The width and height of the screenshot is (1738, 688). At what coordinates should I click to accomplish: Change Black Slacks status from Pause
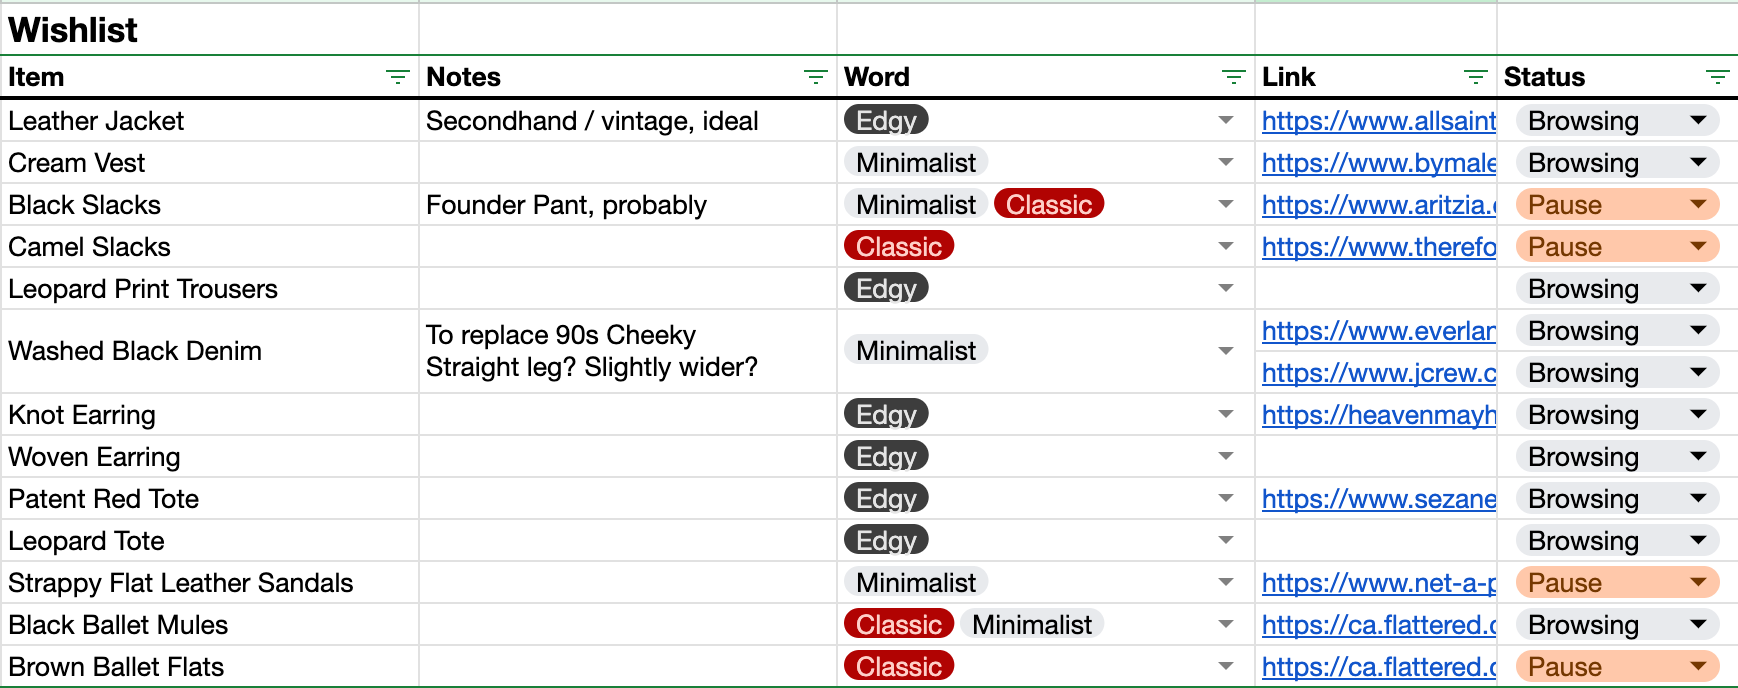pyautogui.click(x=1618, y=204)
